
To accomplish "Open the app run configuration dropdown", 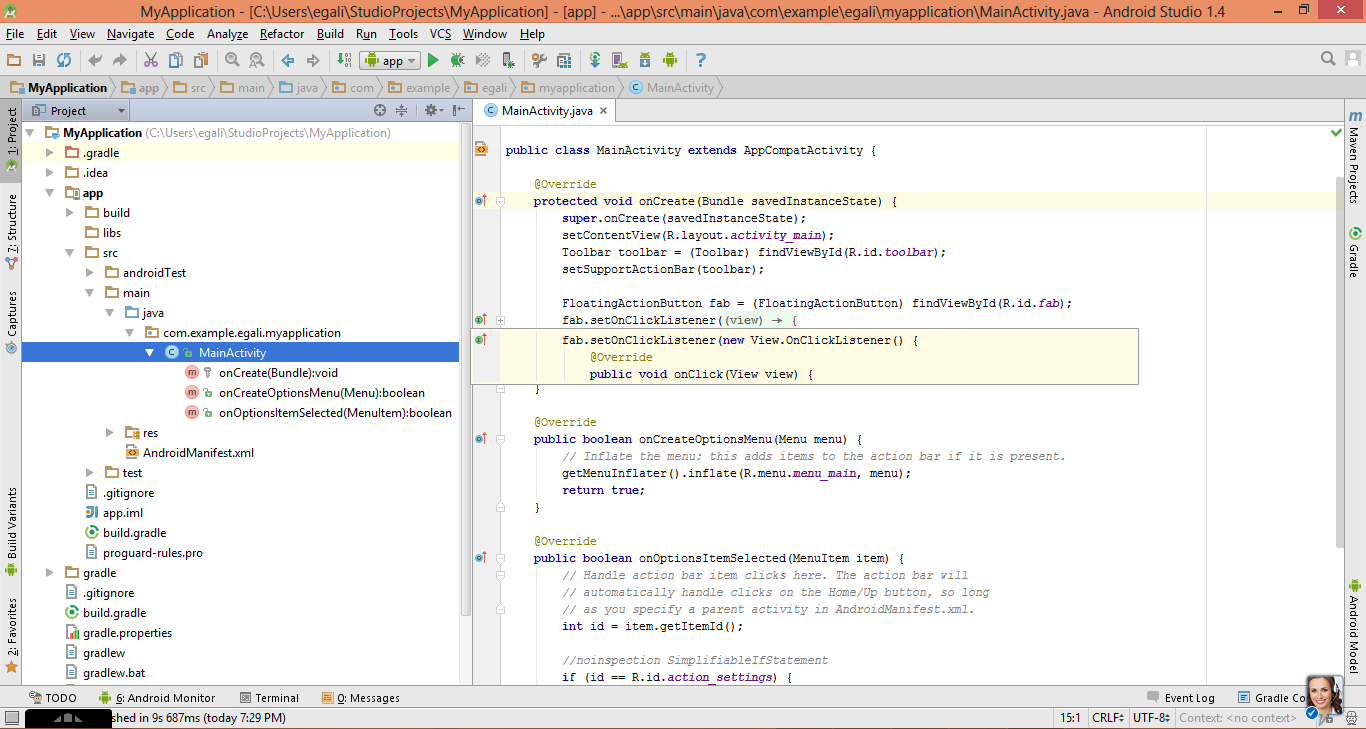I will click(x=389, y=61).
